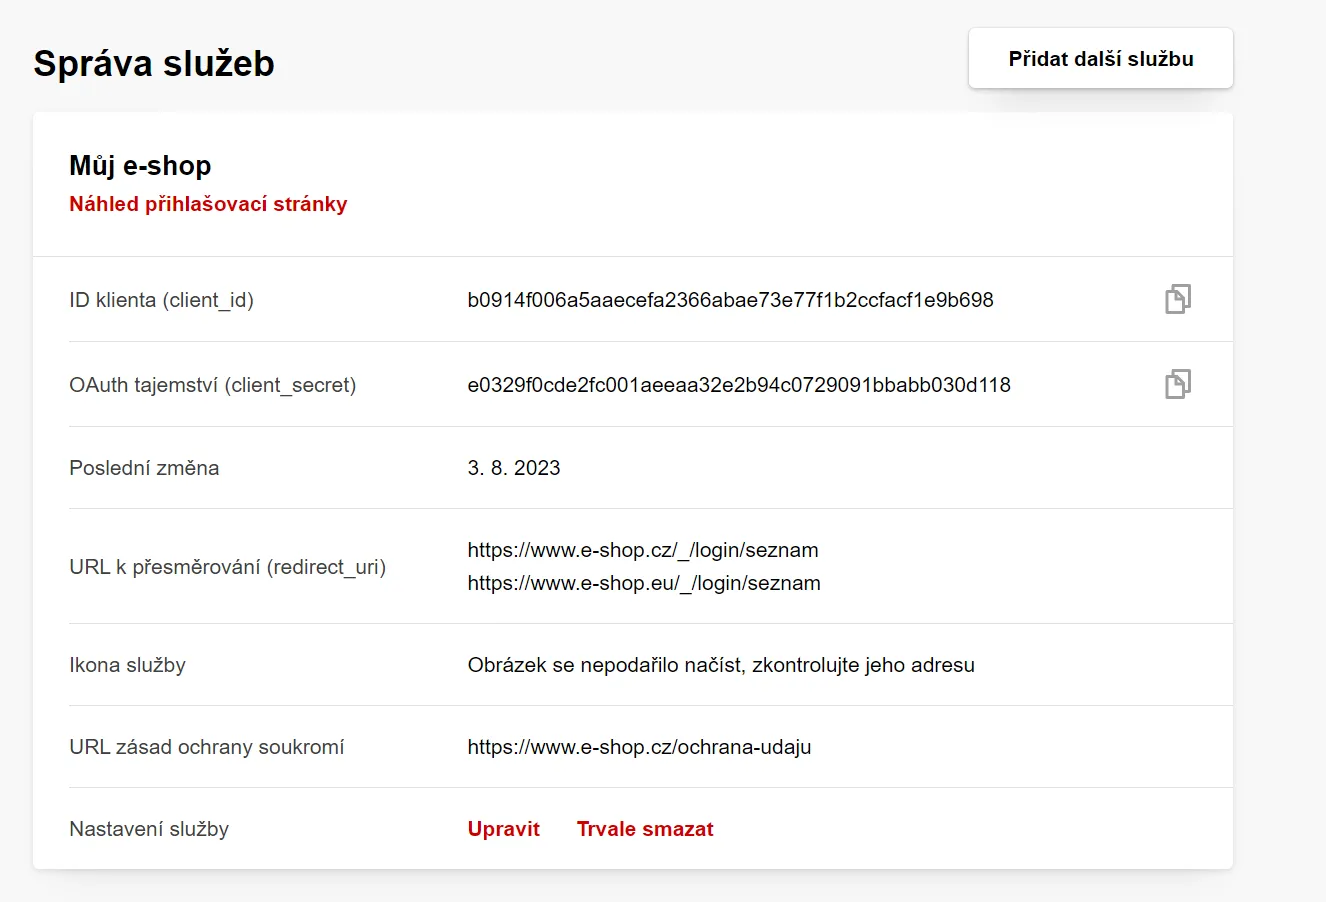This screenshot has width=1326, height=902.
Task: Click the ID klienta (client_id) label
Action: point(162,300)
